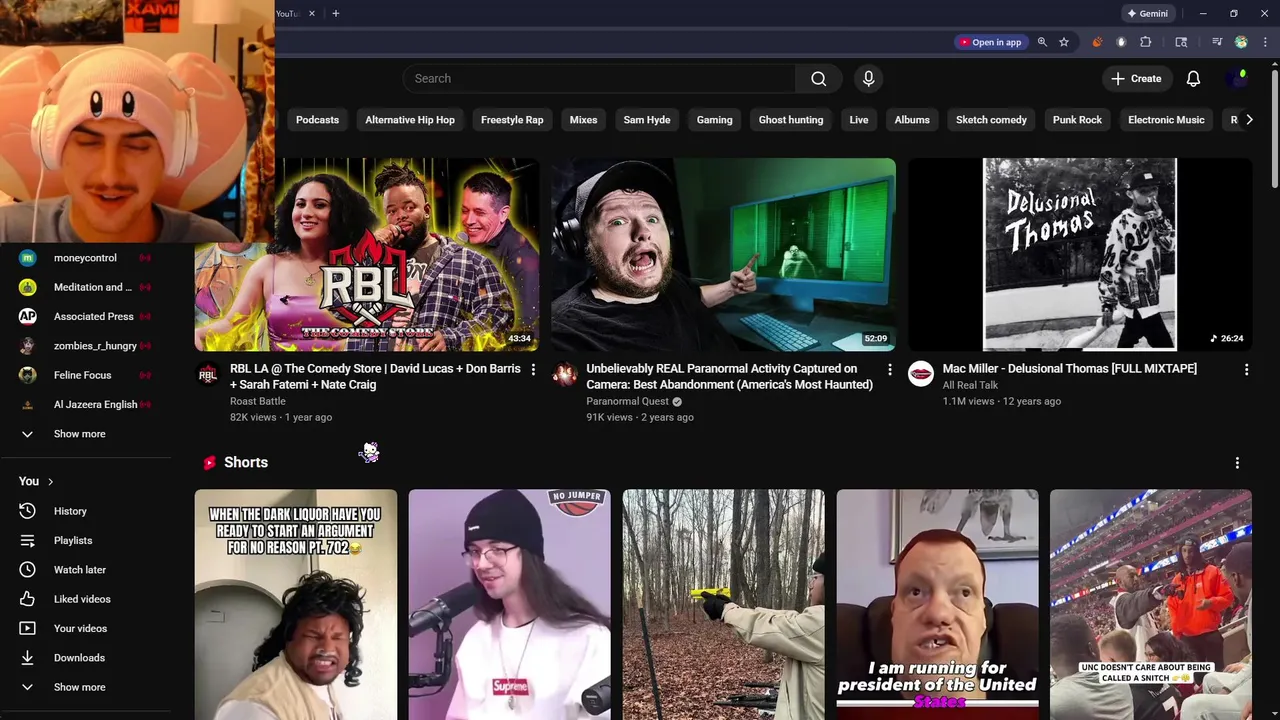Image resolution: width=1280 pixels, height=720 pixels.
Task: Click the Open in app button
Action: [990, 42]
